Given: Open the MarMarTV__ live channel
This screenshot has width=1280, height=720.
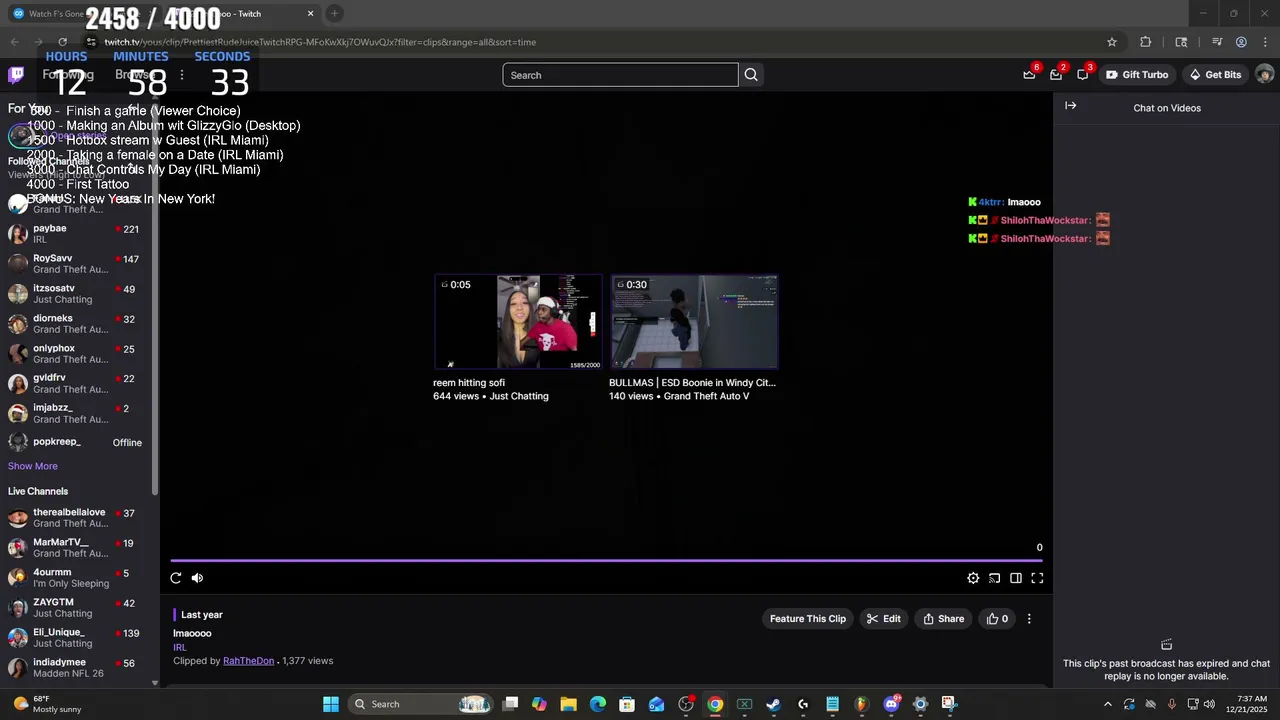Looking at the screenshot, I should (78, 548).
